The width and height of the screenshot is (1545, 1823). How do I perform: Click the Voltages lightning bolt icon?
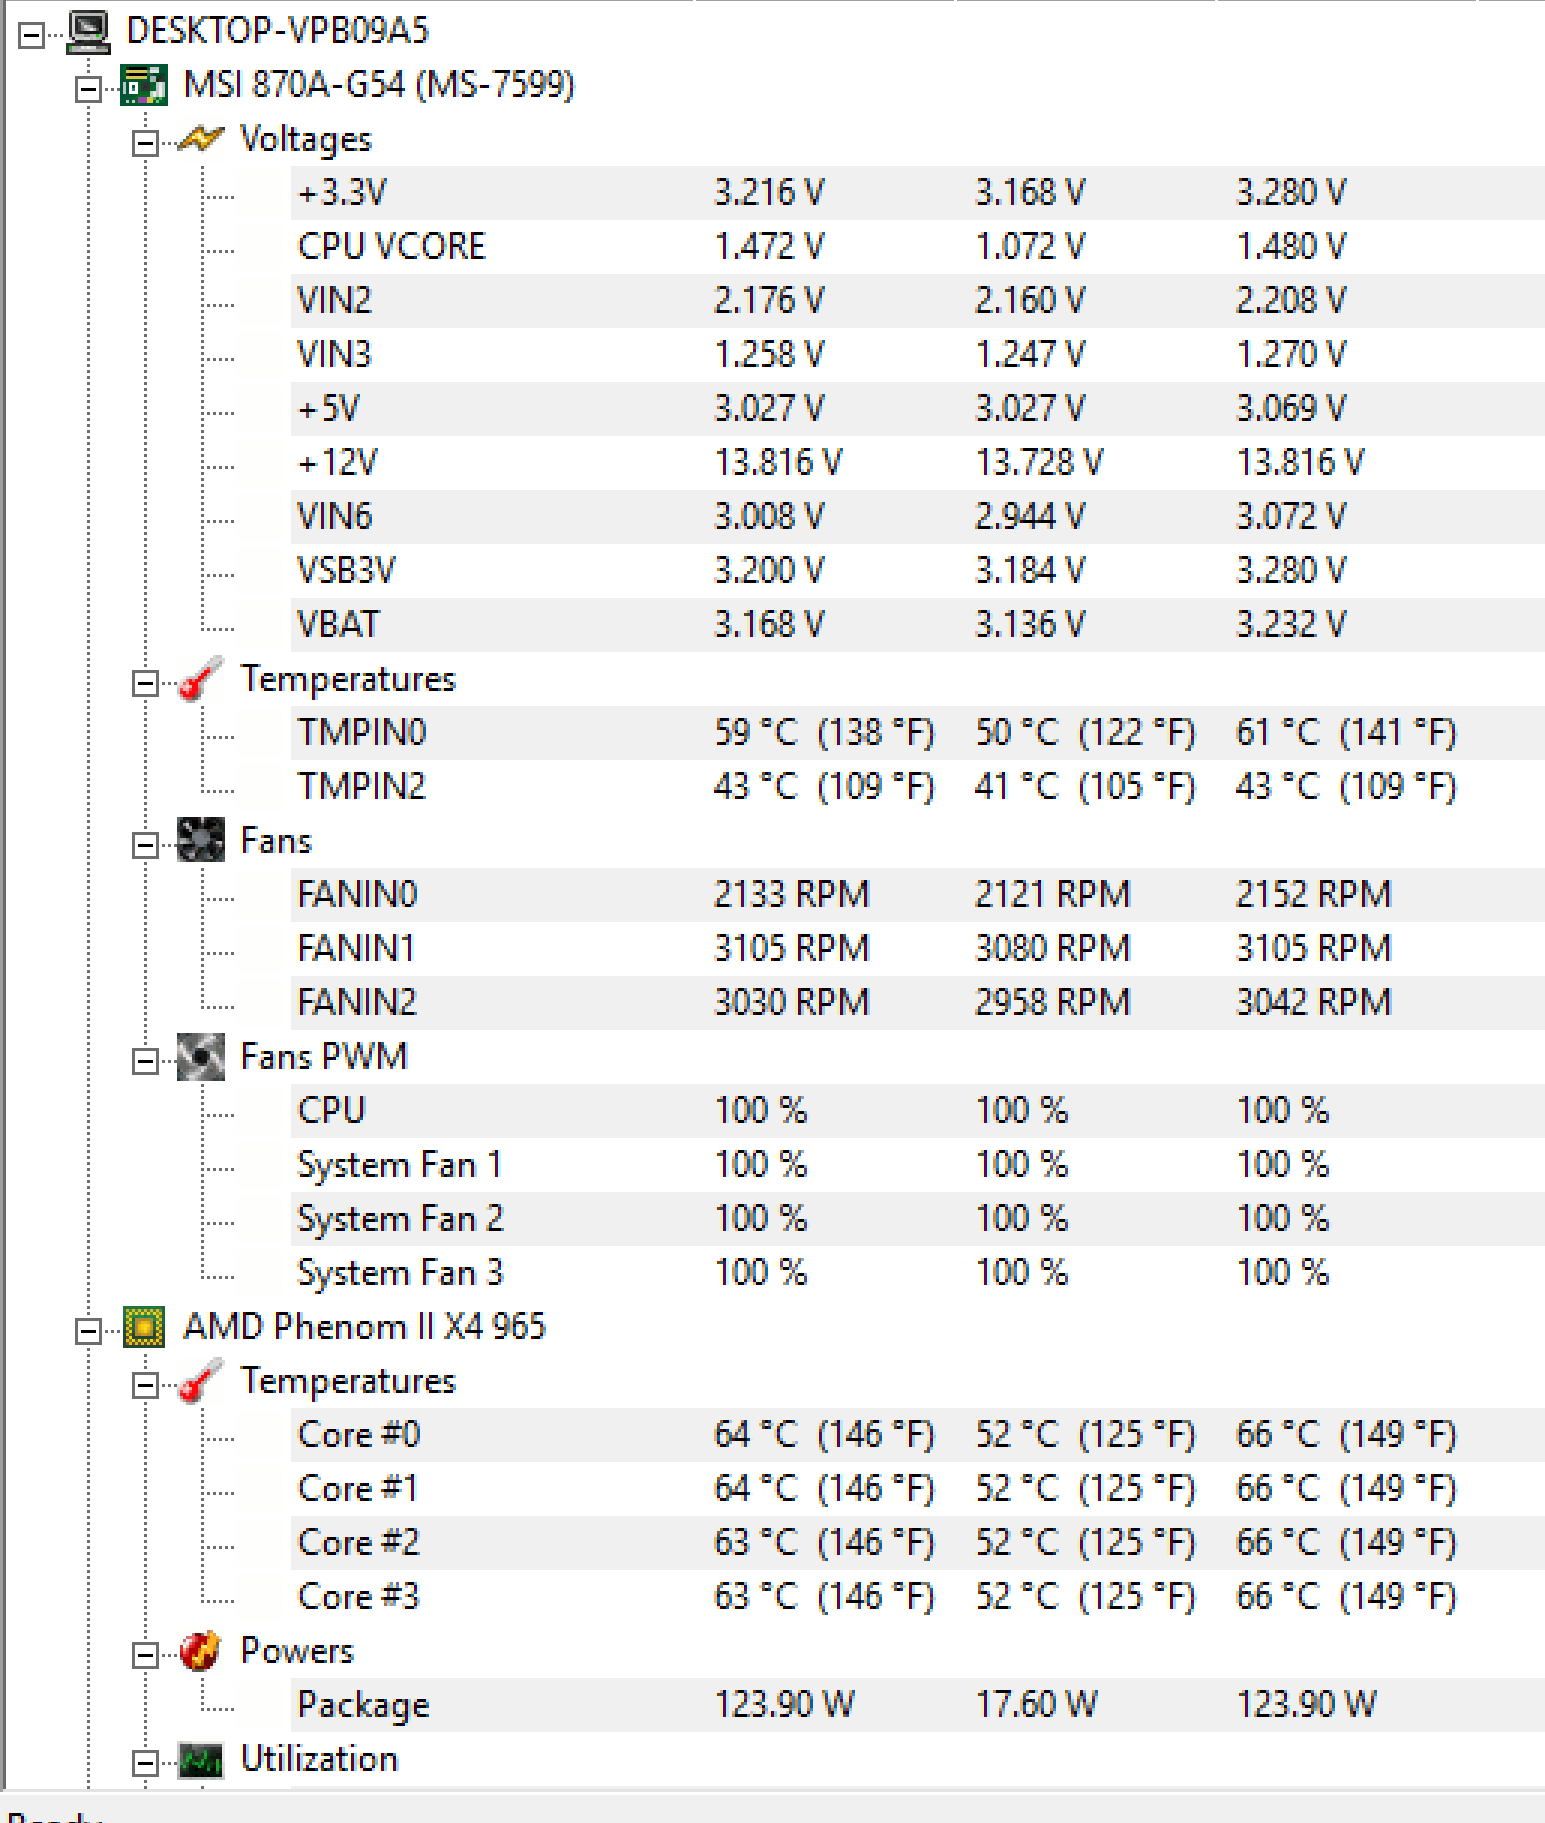pyautogui.click(x=201, y=139)
